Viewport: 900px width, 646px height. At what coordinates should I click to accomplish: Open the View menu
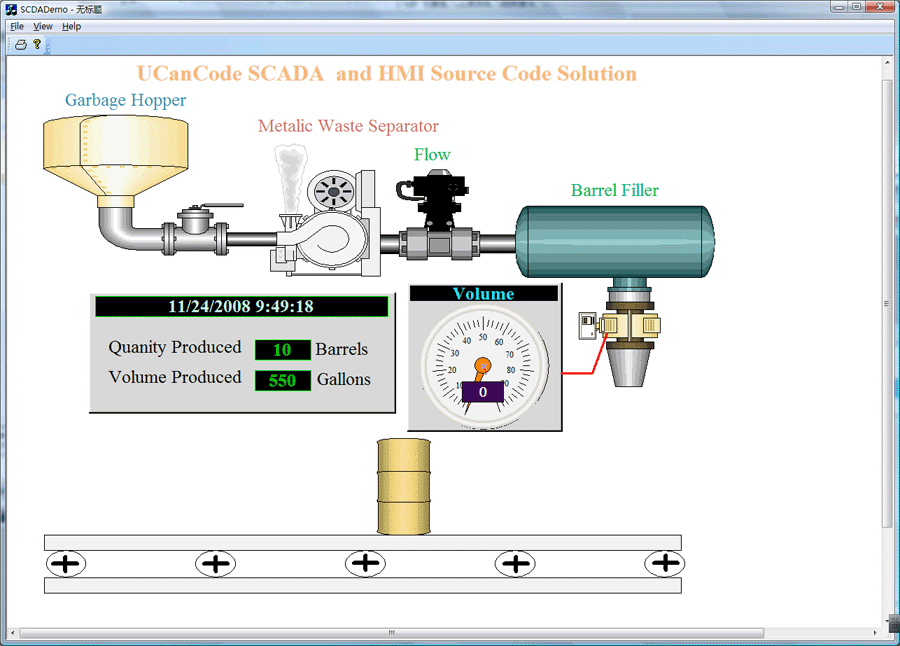[43, 26]
